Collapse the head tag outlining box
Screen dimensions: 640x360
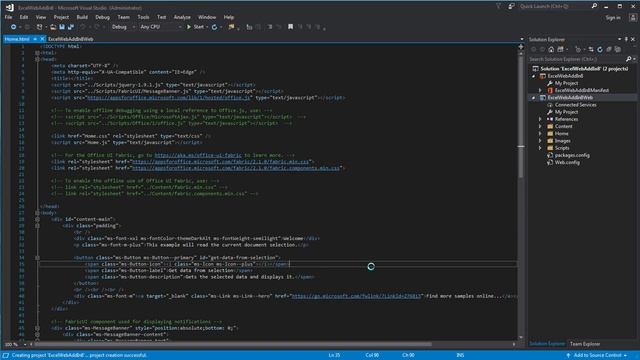tap(37, 59)
